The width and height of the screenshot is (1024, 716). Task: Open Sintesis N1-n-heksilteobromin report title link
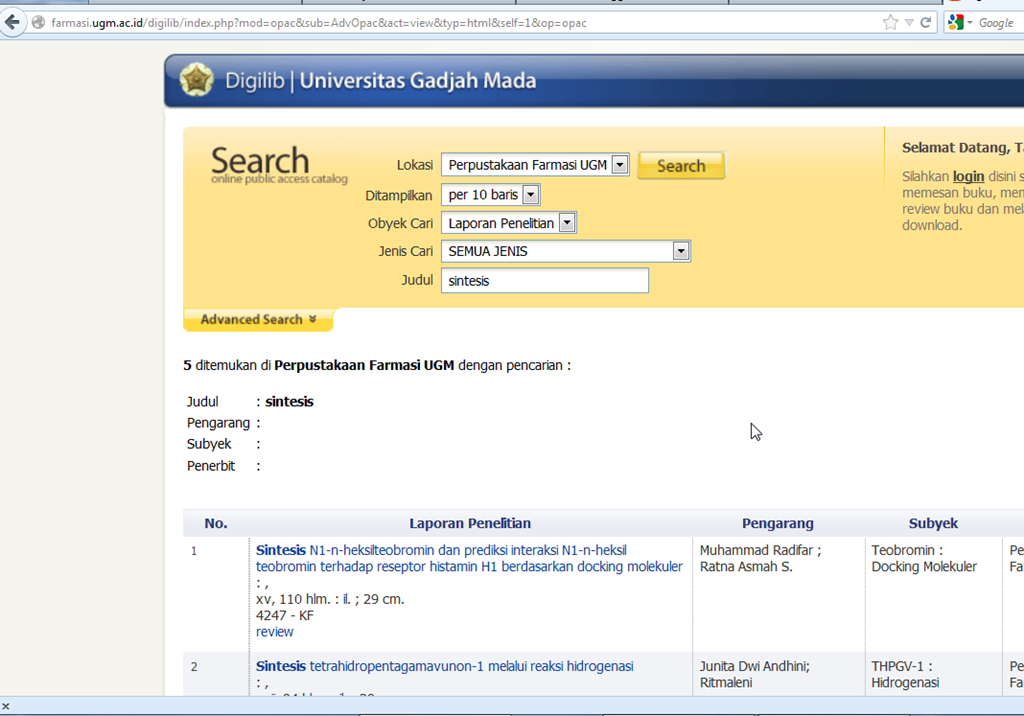click(x=469, y=559)
